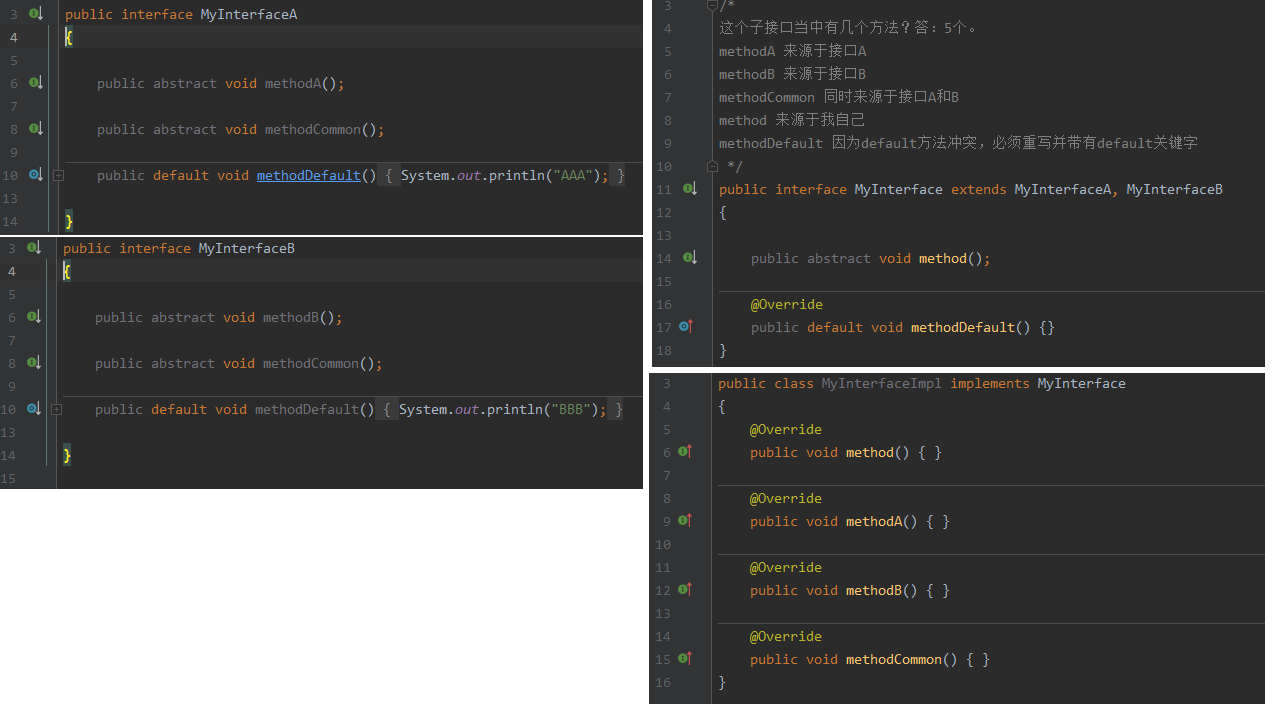Click implements gutter icon beside methodA() in MyInterfaceImpl
The width and height of the screenshot is (1288, 728).
685,521
